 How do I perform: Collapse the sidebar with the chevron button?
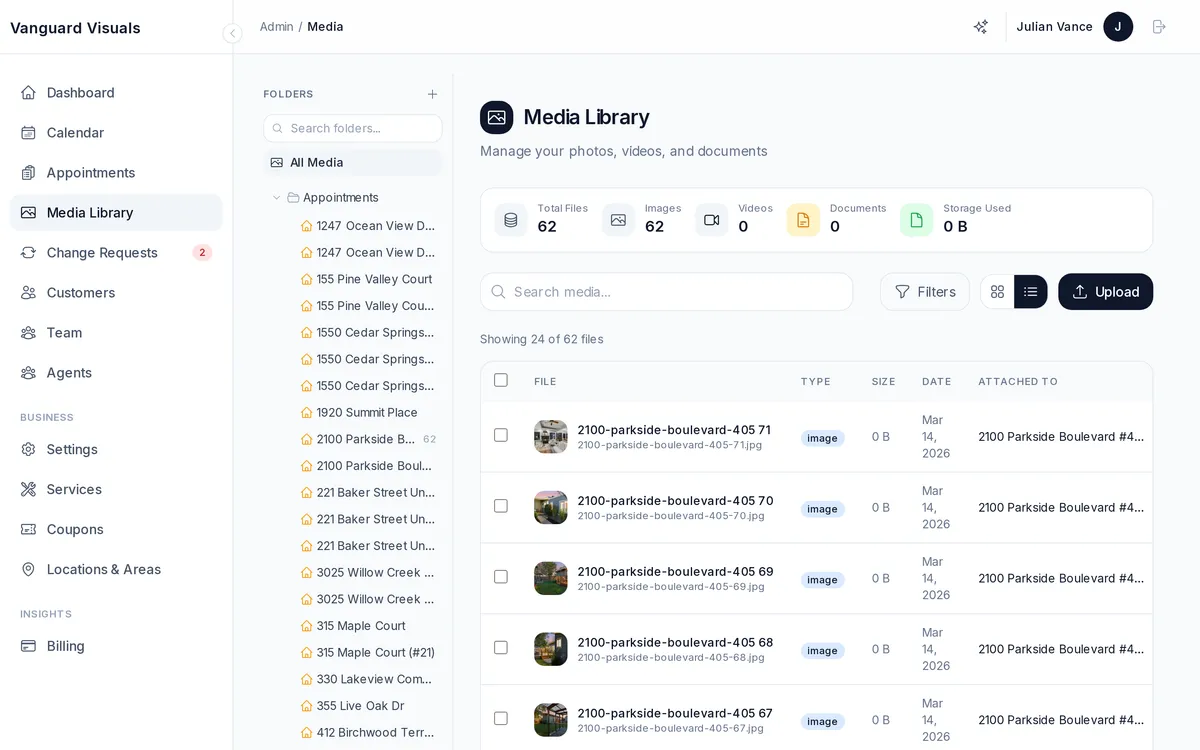click(x=232, y=33)
